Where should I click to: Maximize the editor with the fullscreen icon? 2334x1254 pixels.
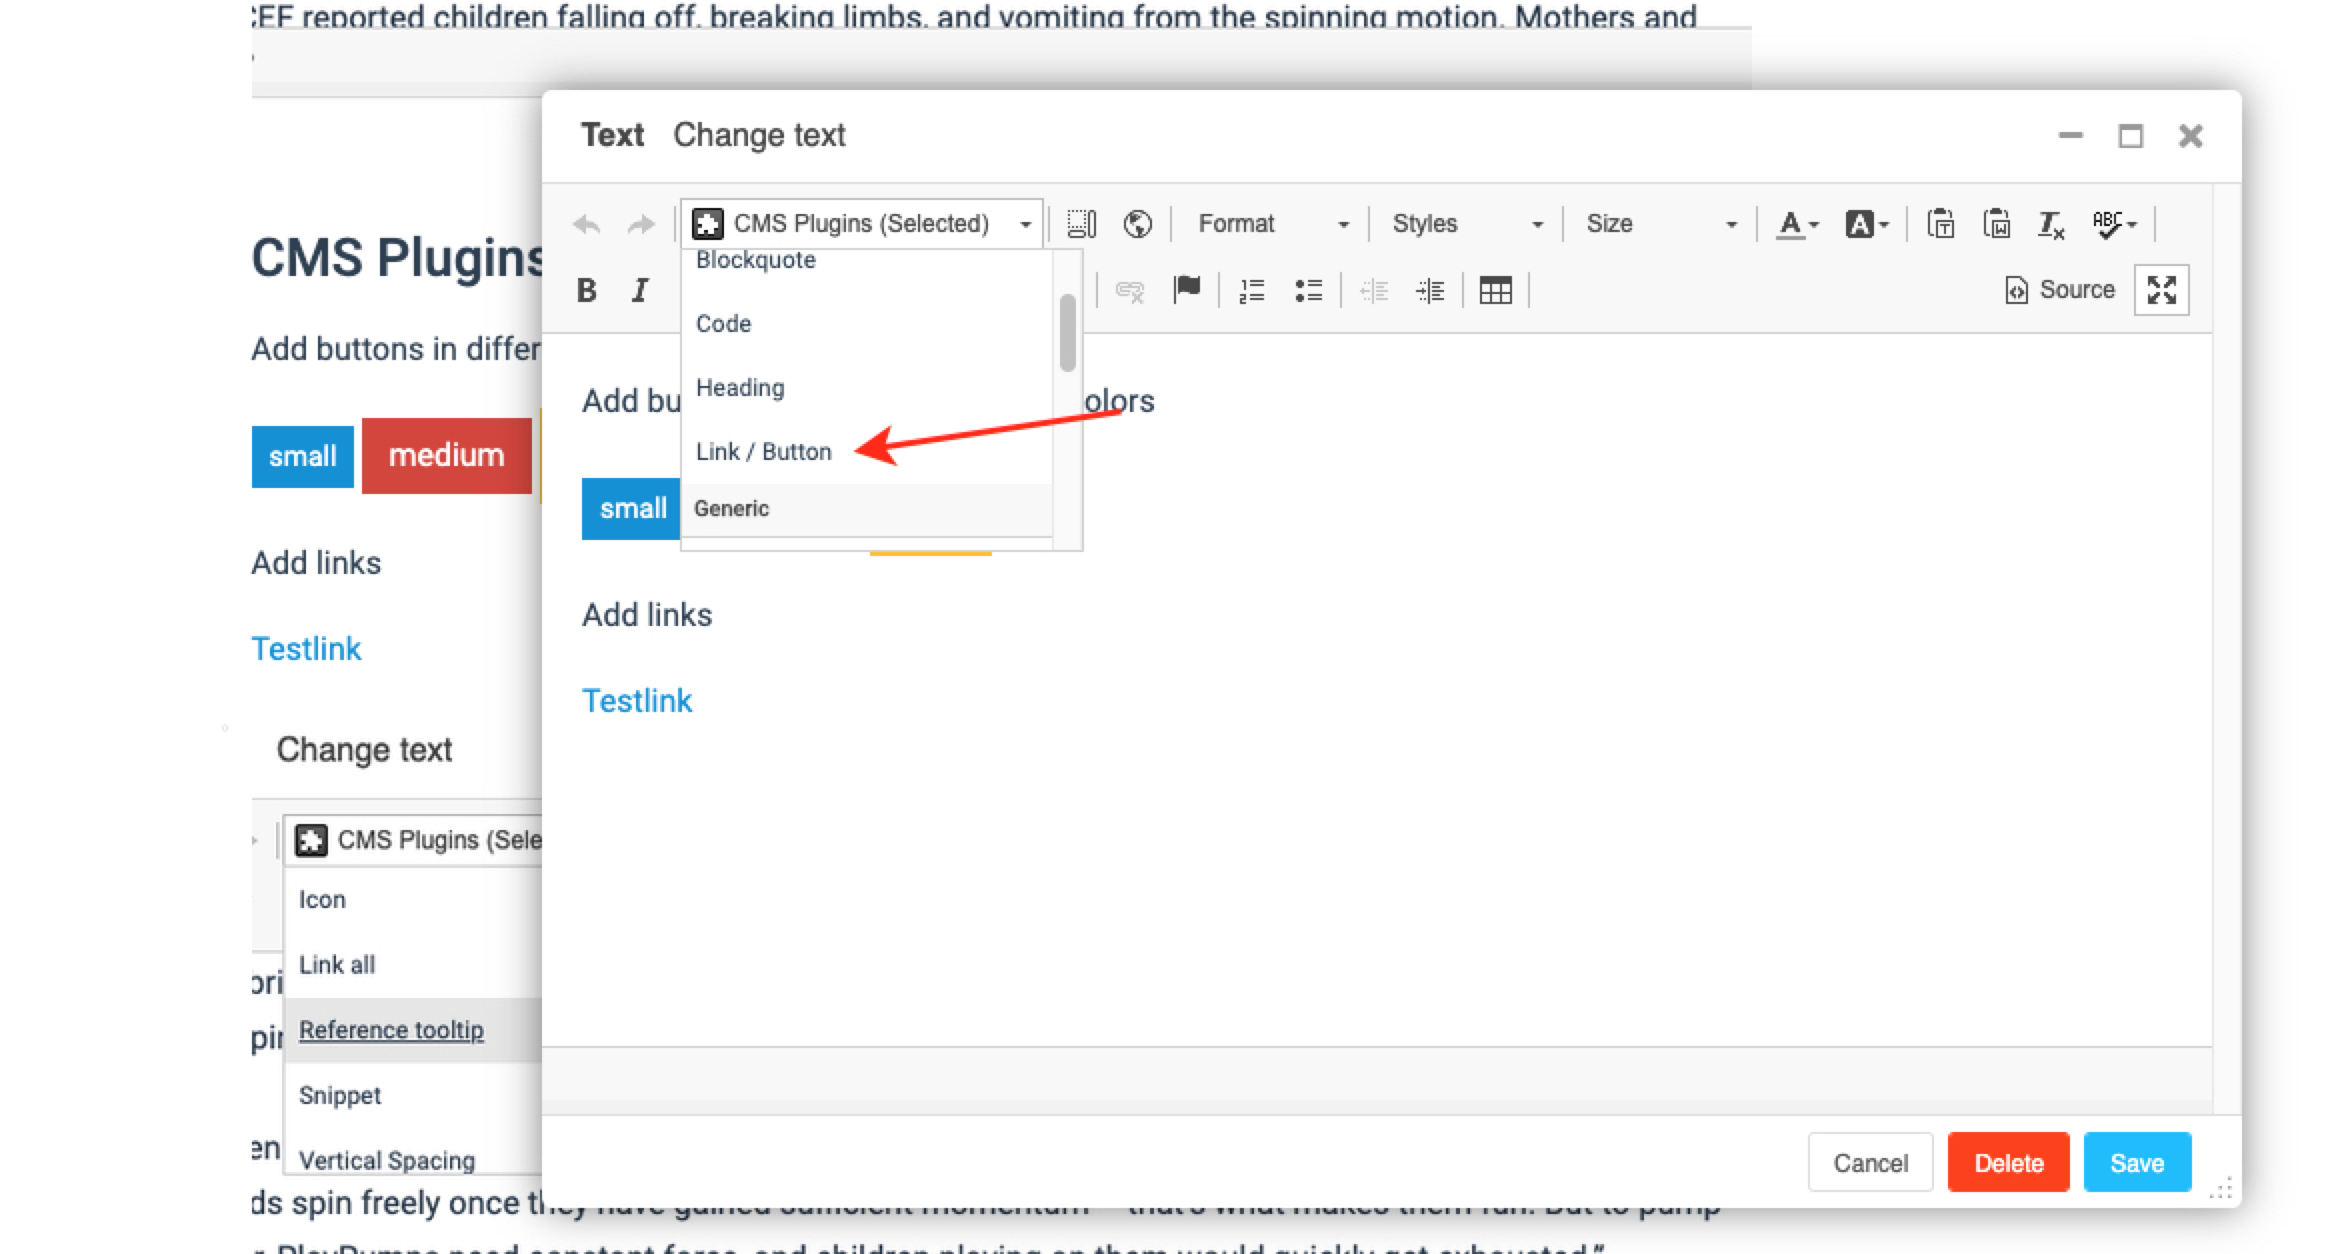tap(2161, 290)
